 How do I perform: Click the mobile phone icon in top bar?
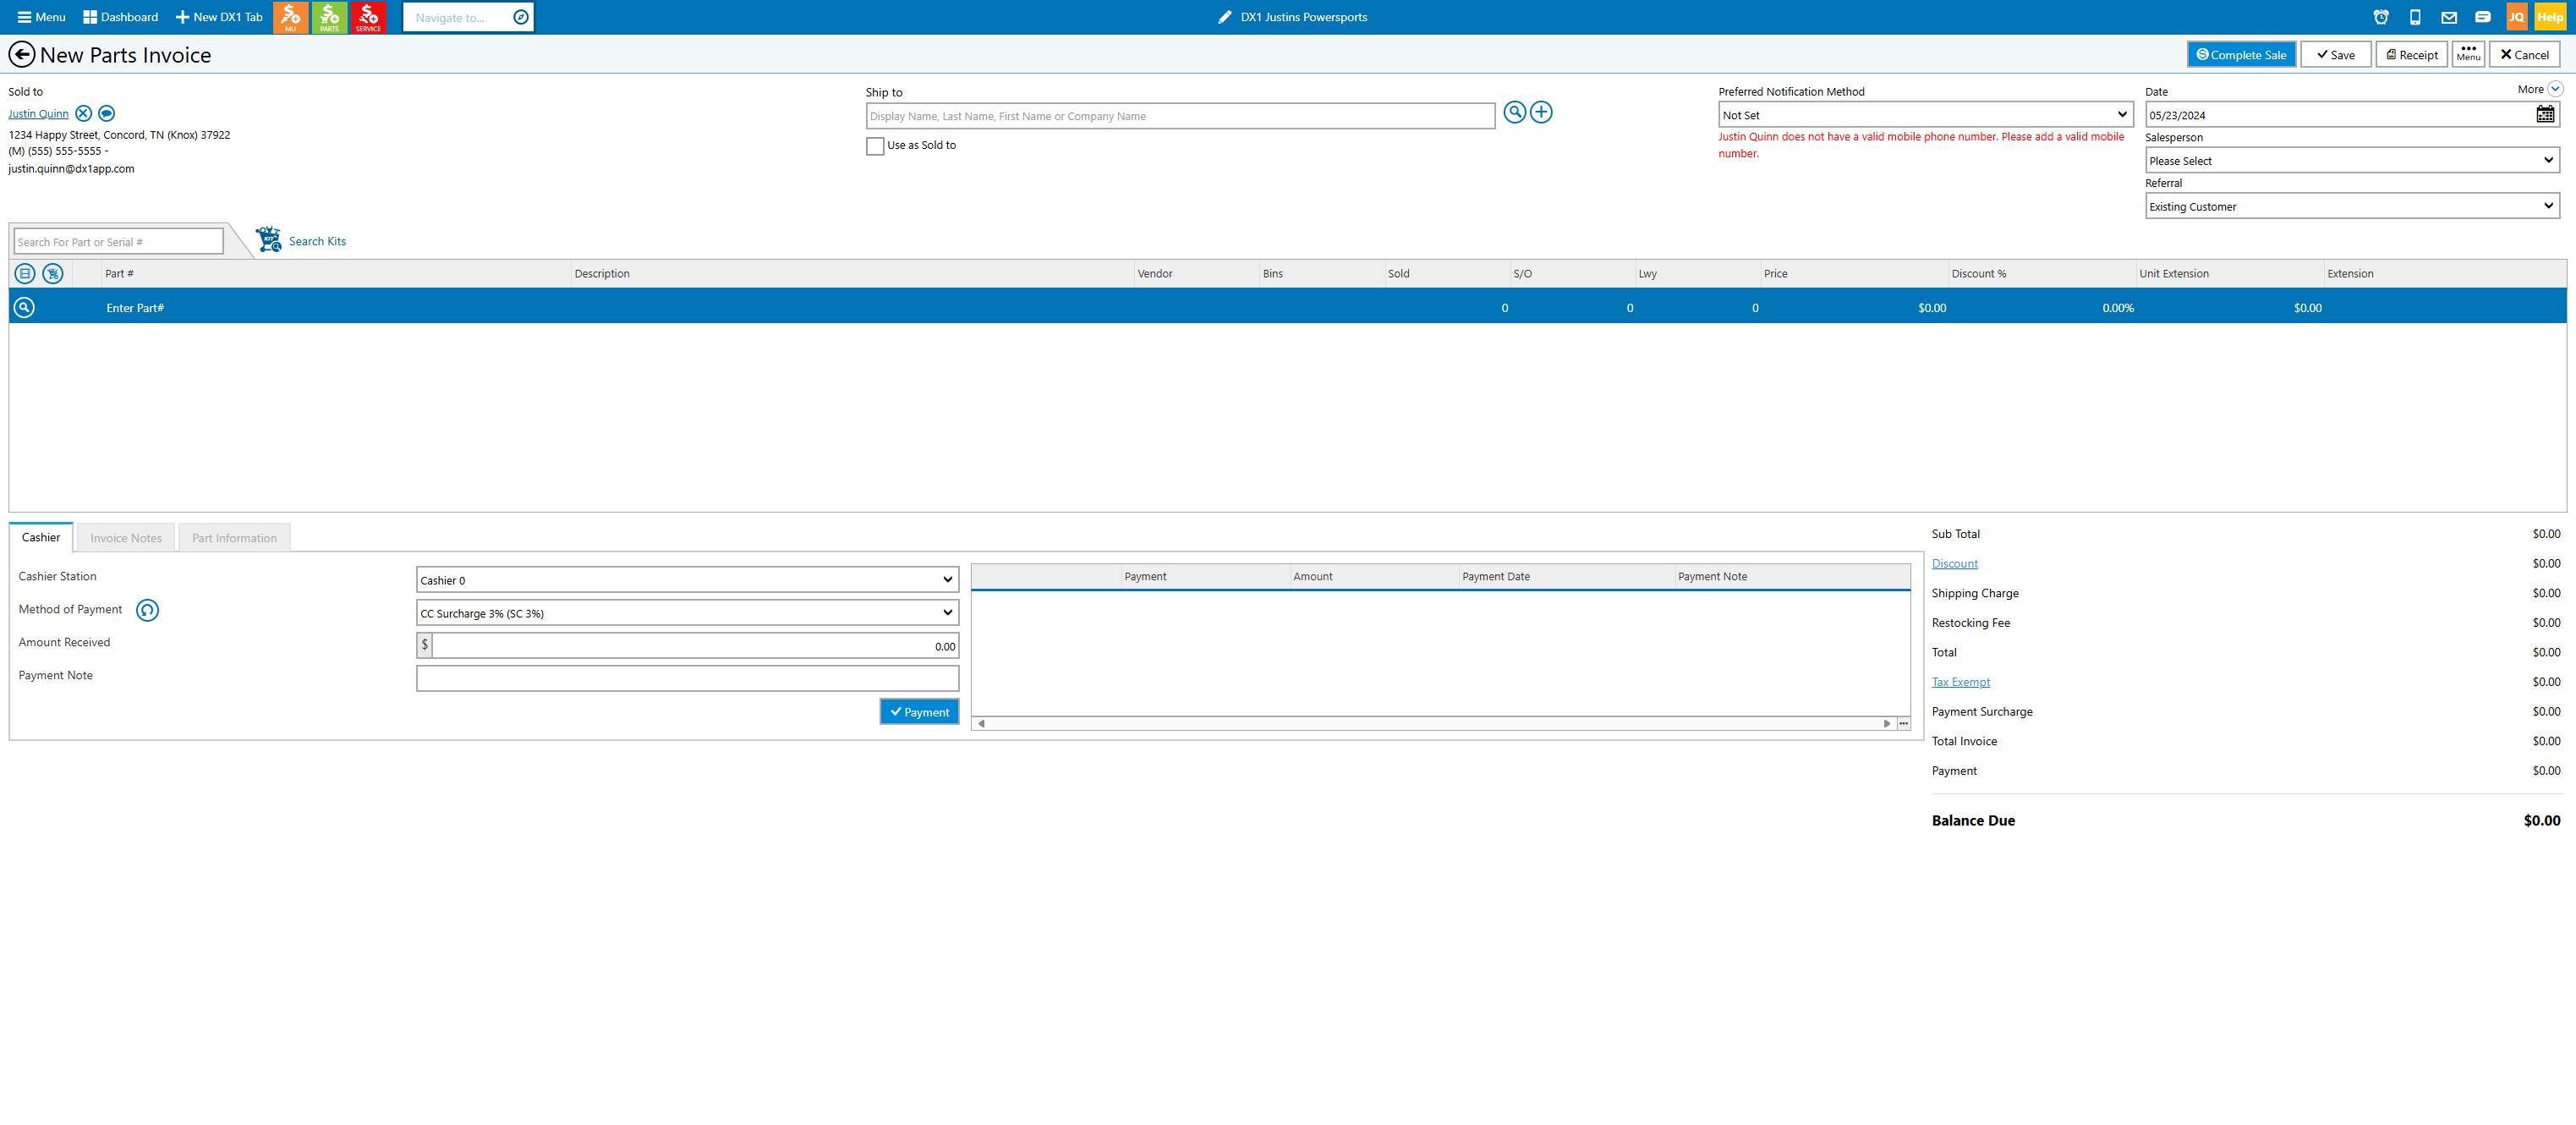click(2415, 17)
